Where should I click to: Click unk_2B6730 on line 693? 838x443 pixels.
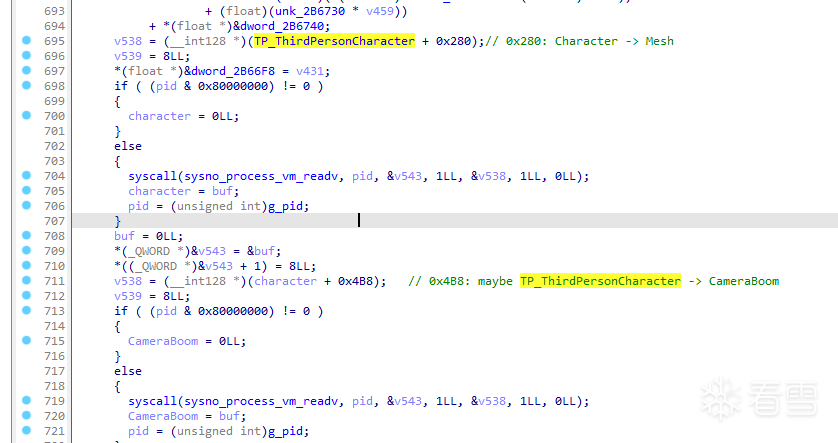click(x=310, y=11)
